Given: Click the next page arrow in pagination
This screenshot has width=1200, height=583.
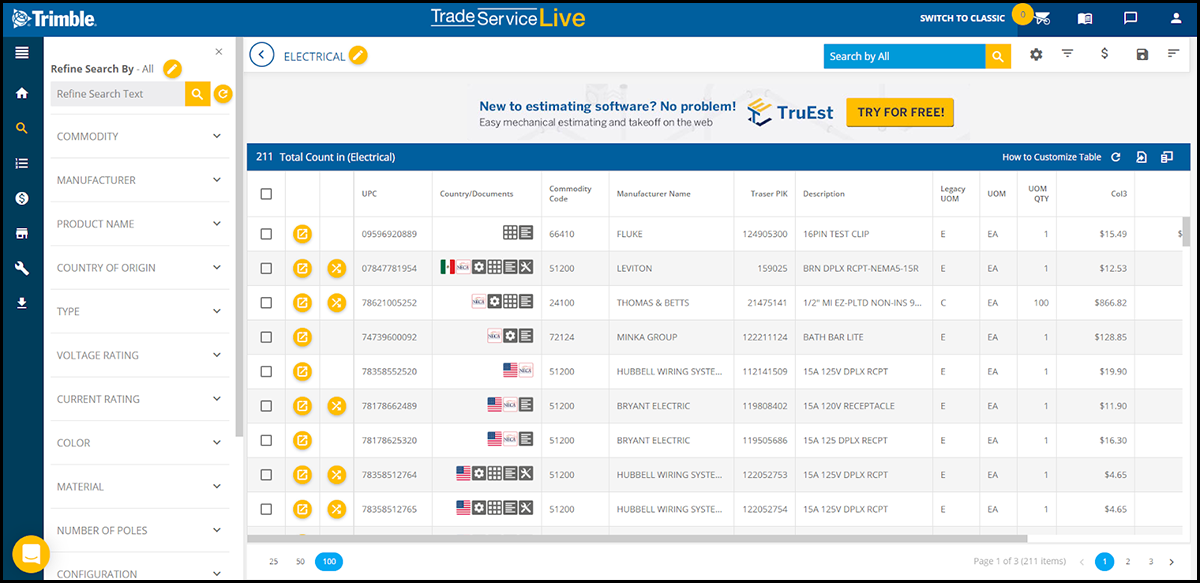Looking at the screenshot, I should click(x=1174, y=562).
